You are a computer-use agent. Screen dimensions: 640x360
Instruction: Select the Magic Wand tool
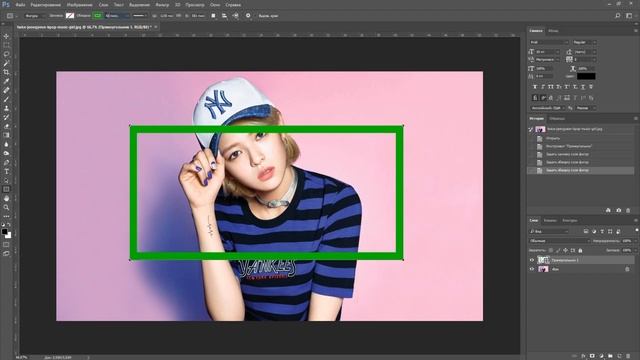click(6, 63)
